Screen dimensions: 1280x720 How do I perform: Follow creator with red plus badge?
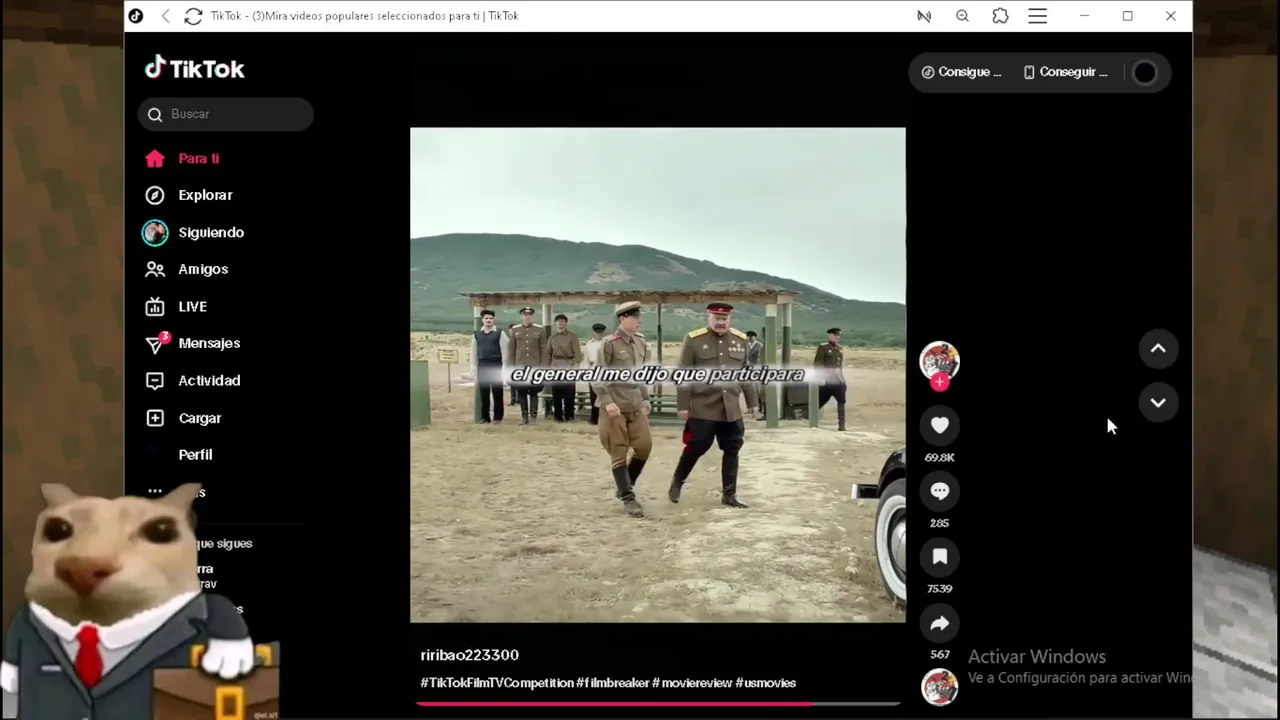(x=939, y=382)
